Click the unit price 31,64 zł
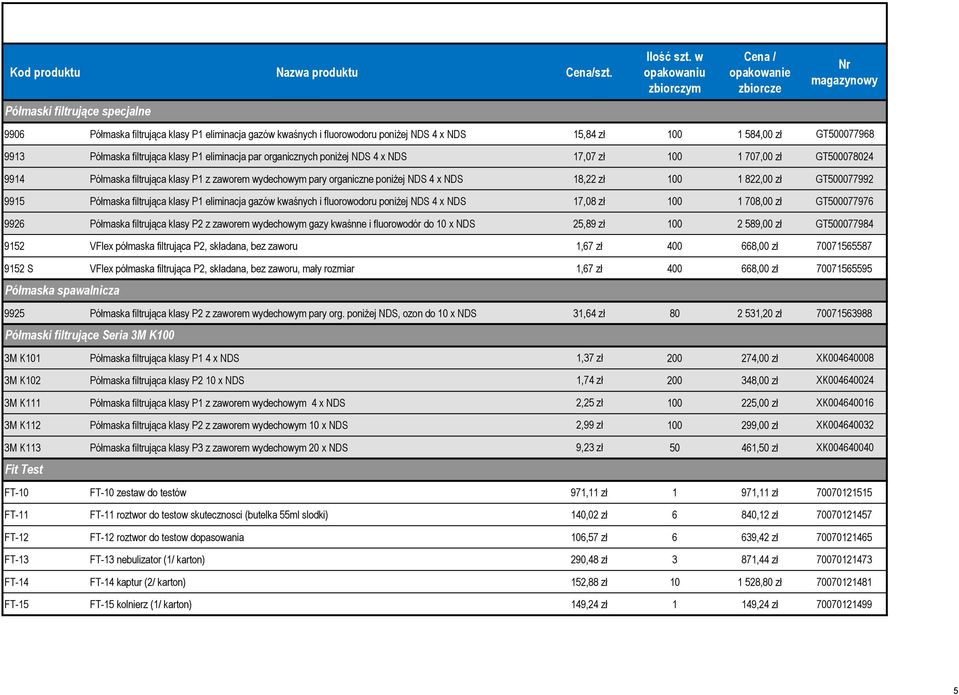This screenshot has width=959, height=695. click(589, 313)
